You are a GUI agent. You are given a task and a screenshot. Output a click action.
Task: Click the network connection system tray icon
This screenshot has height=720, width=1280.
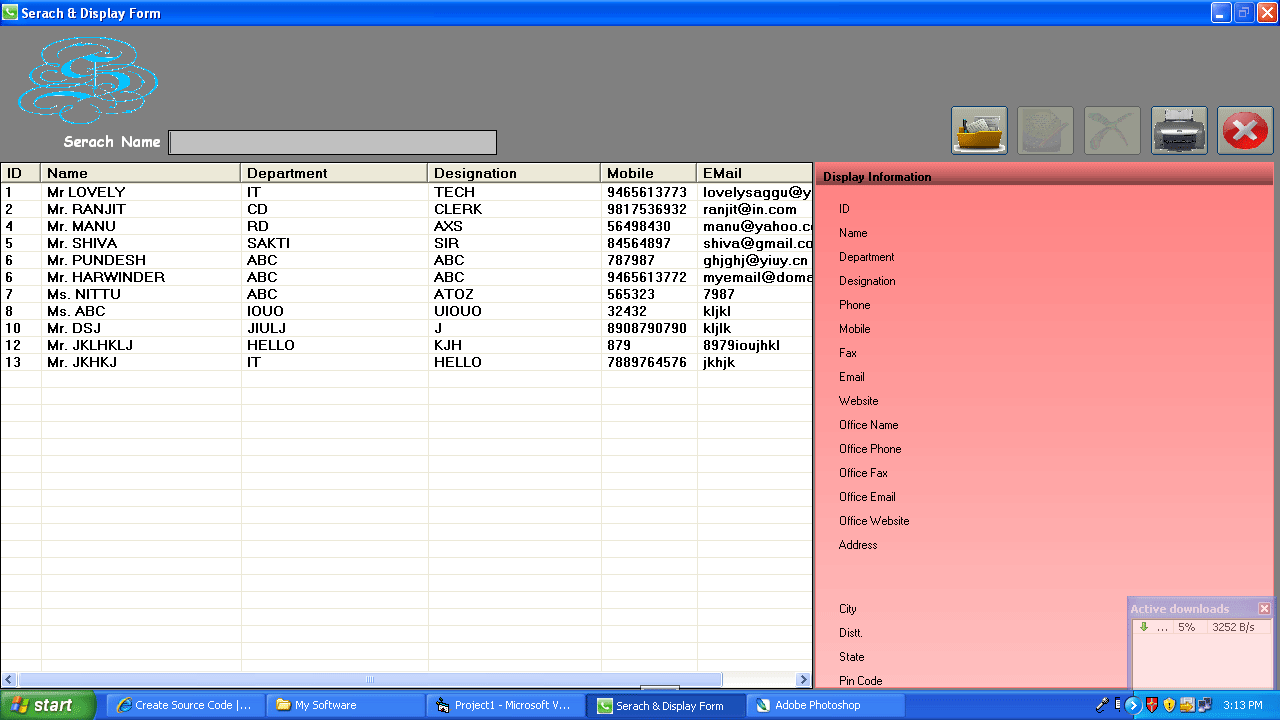click(1204, 705)
